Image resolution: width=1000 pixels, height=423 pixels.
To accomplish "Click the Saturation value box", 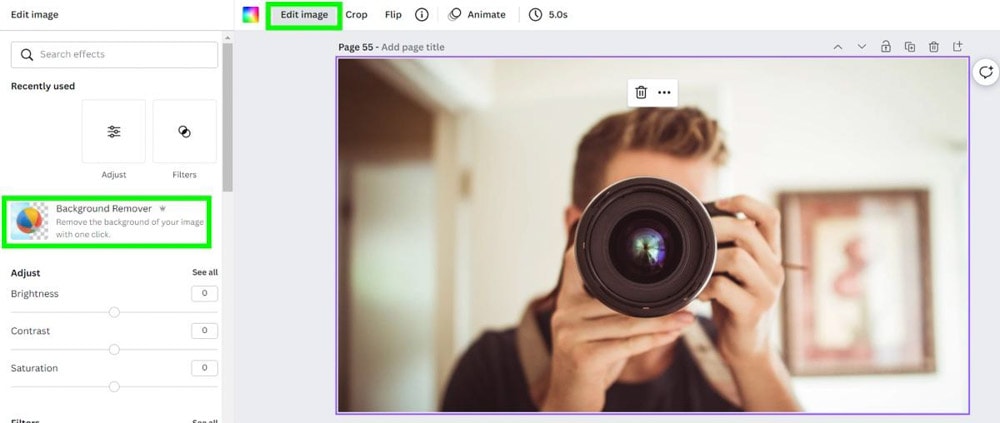I will 205,368.
